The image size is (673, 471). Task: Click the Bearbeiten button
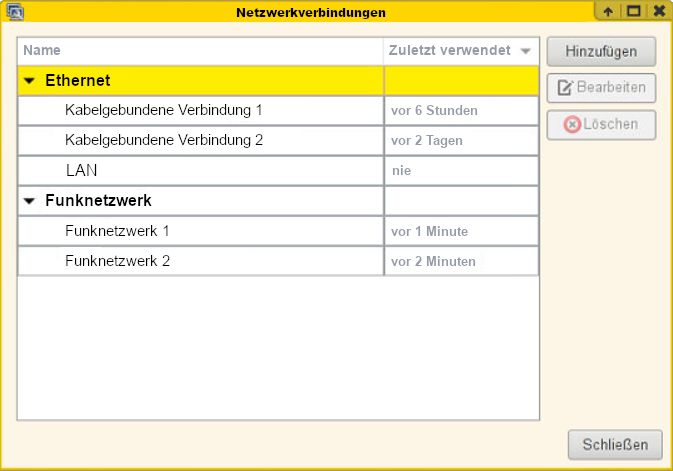(600, 88)
